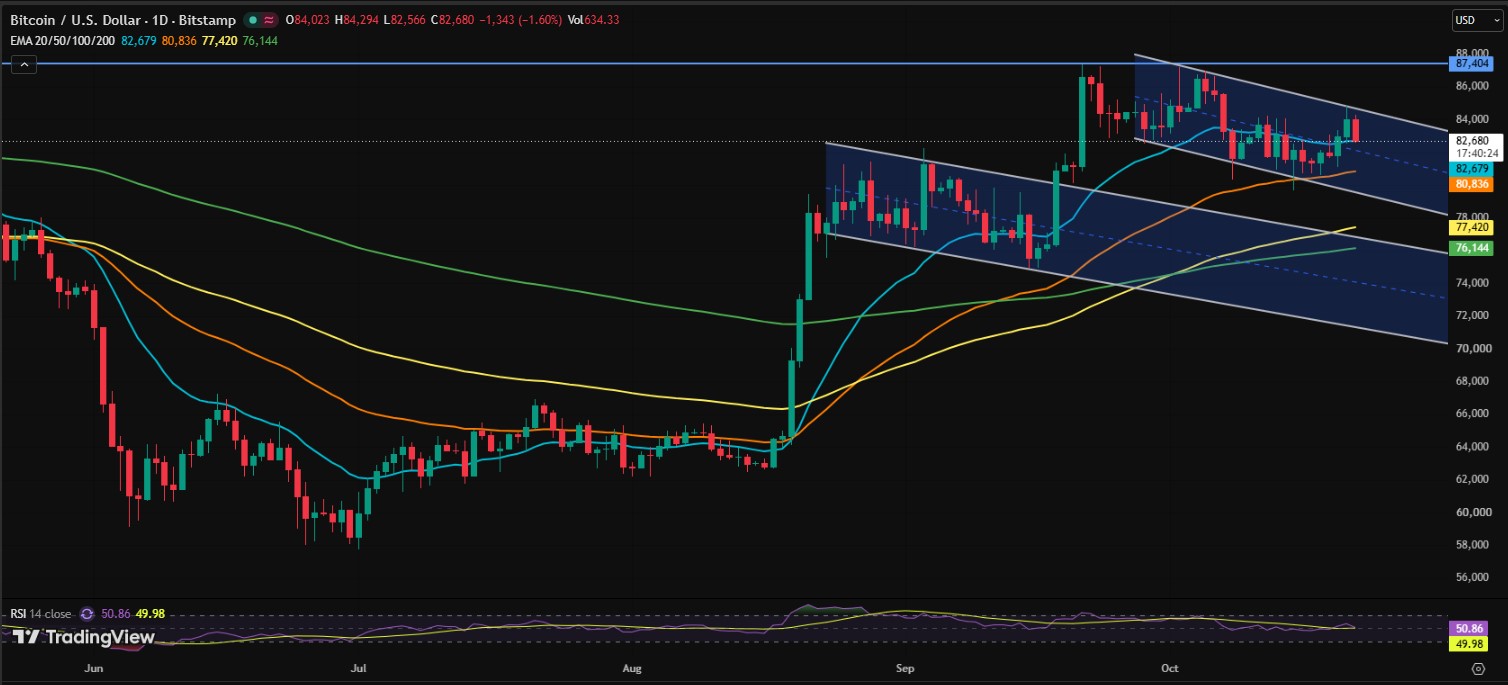Click the Jul label on the time axis
1508x685 pixels.
[356, 666]
